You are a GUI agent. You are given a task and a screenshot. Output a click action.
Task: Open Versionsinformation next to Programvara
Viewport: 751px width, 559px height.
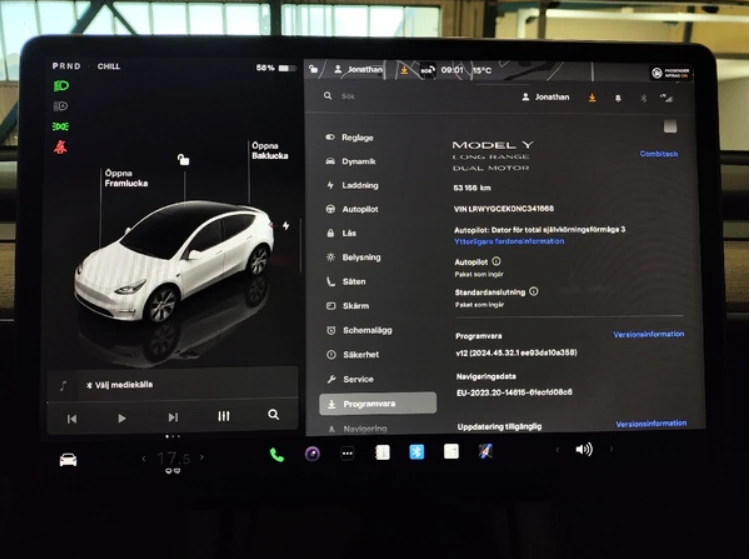tap(649, 334)
